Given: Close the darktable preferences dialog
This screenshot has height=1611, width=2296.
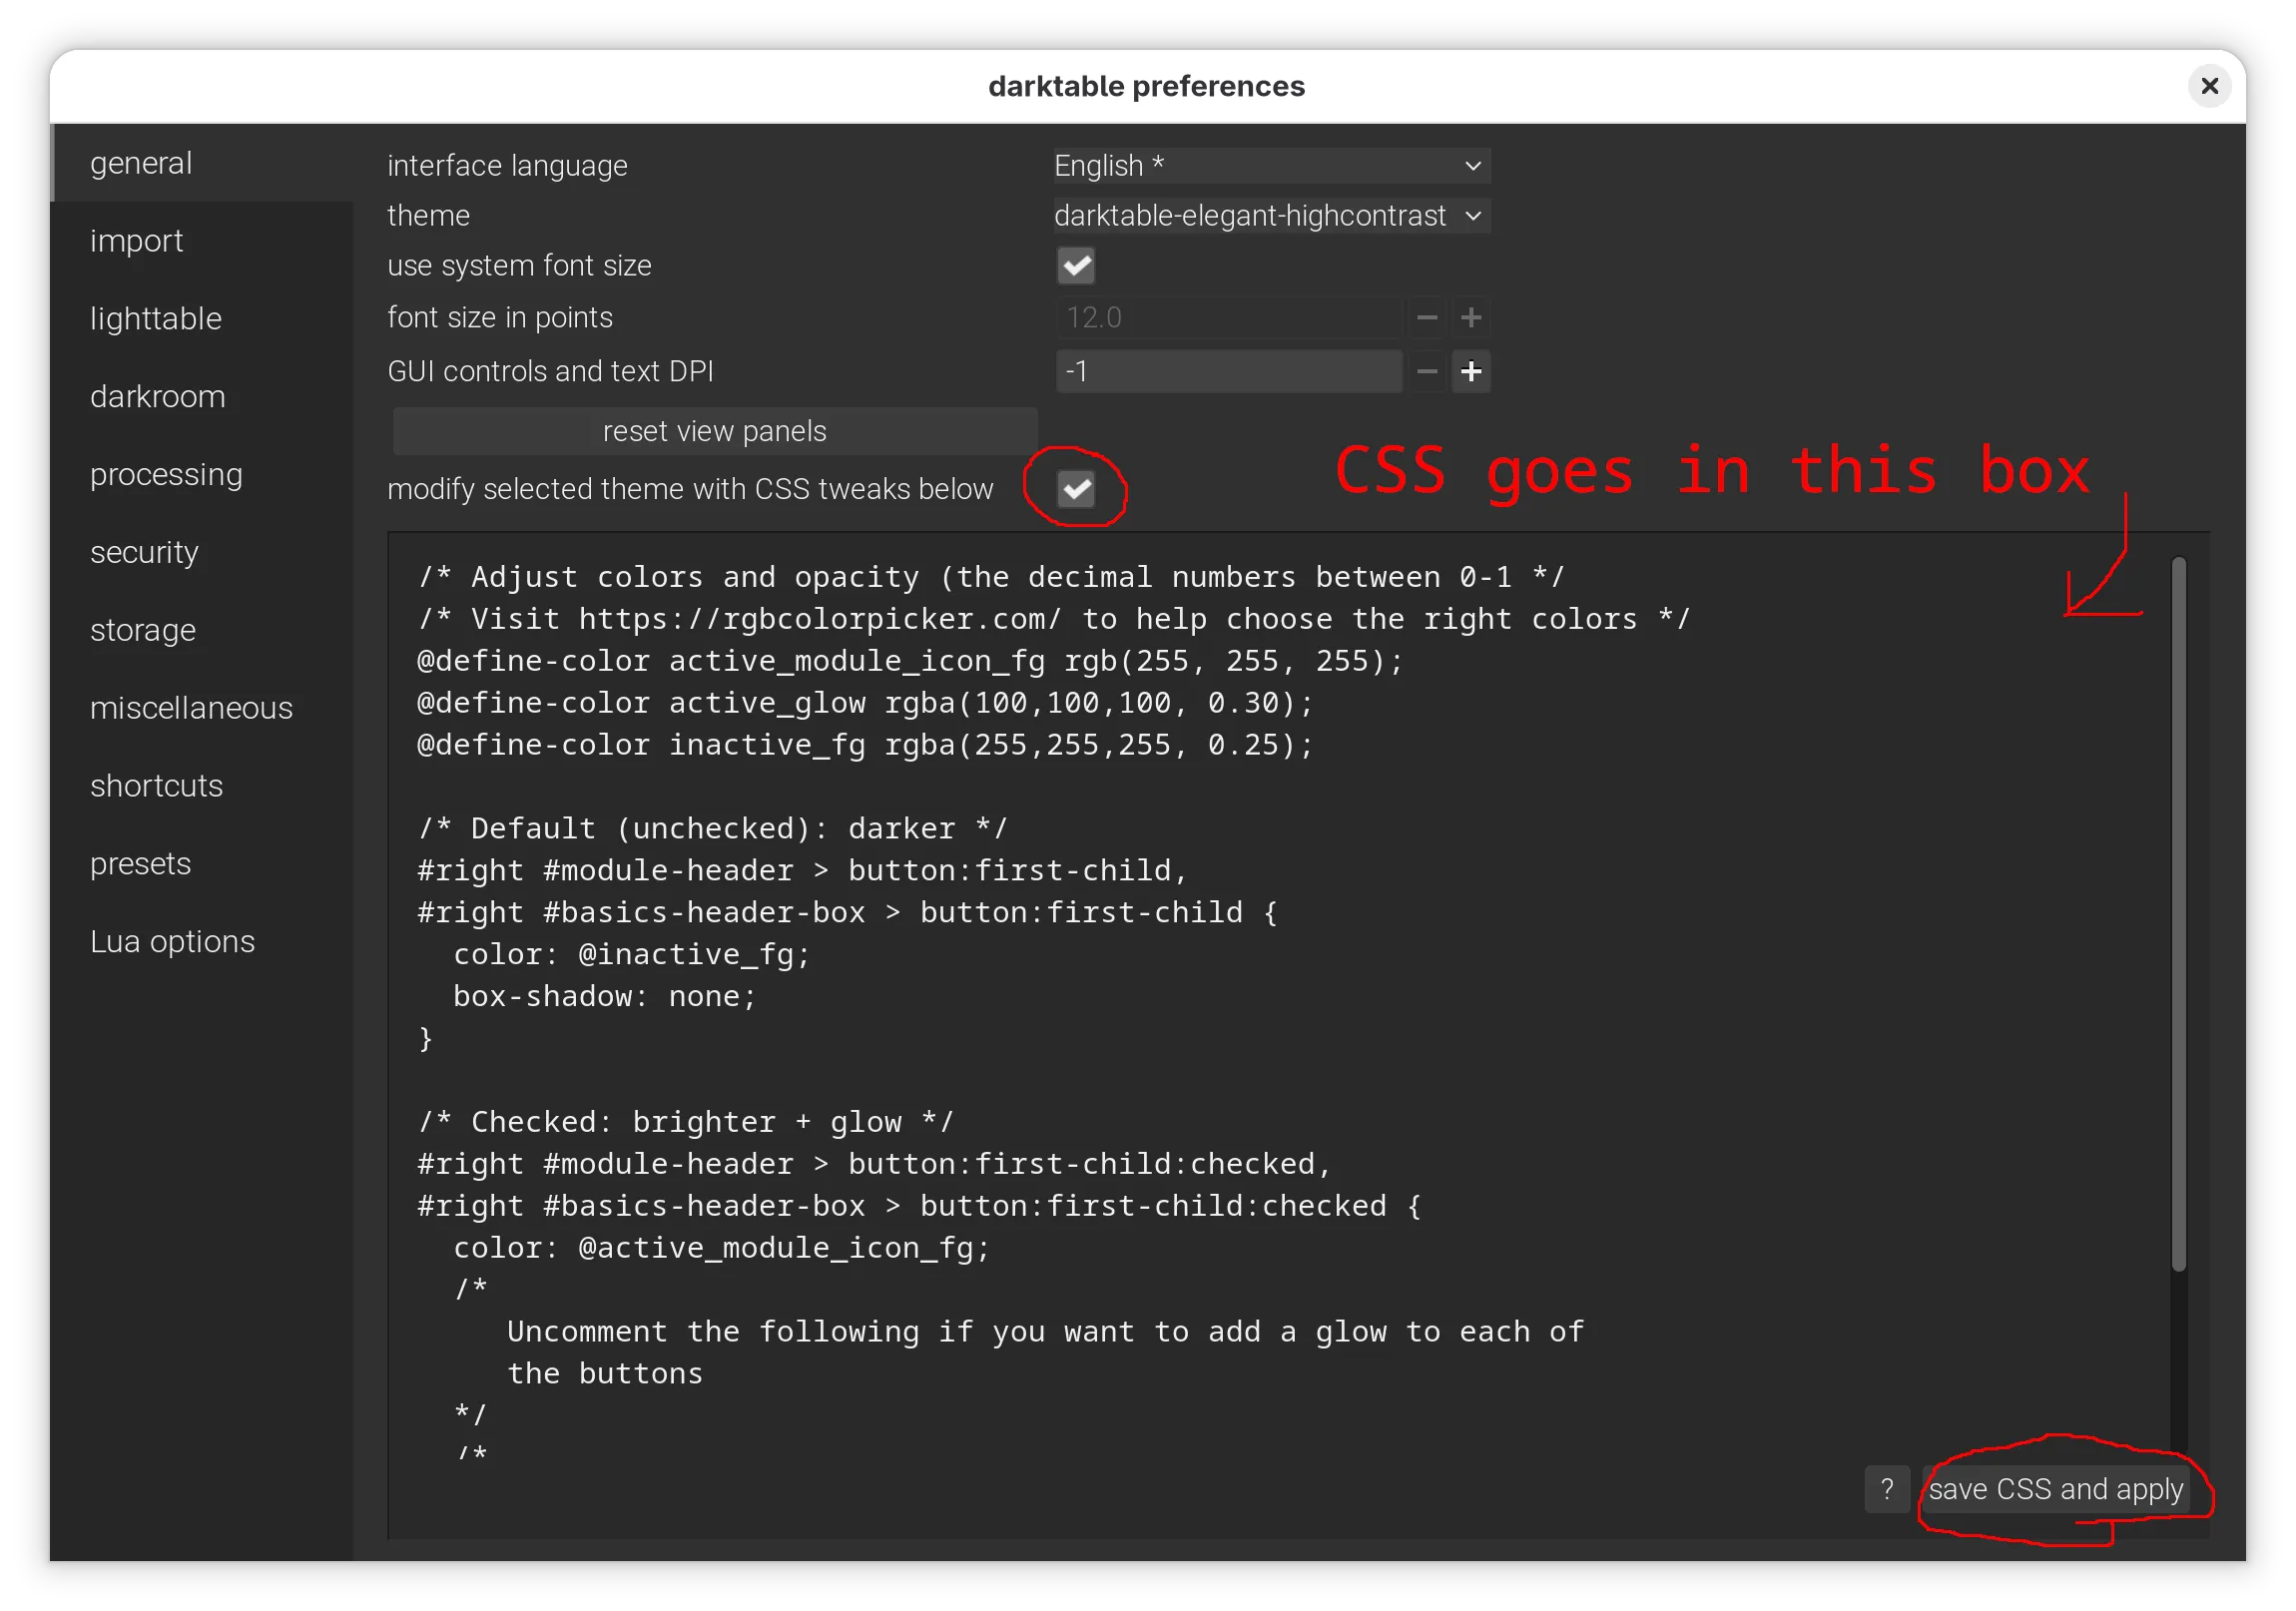Looking at the screenshot, I should click(2209, 86).
